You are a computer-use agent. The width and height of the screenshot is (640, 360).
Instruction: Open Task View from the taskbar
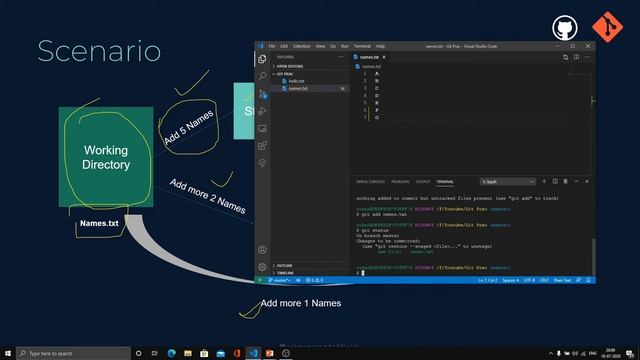coord(155,353)
